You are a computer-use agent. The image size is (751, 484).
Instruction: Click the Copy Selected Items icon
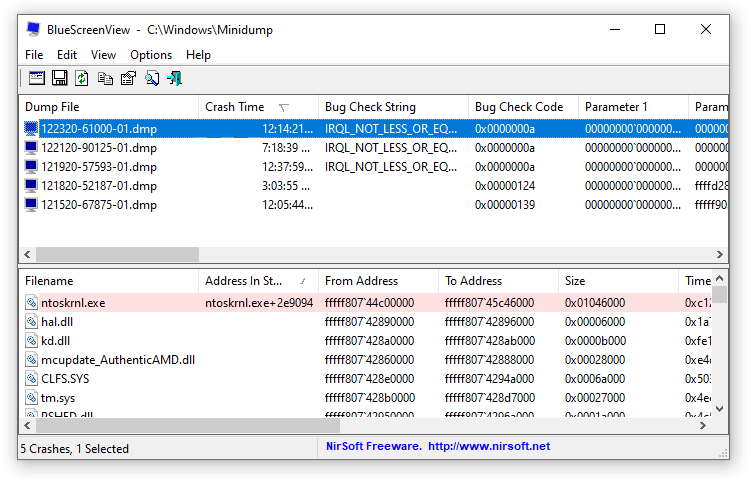(105, 78)
